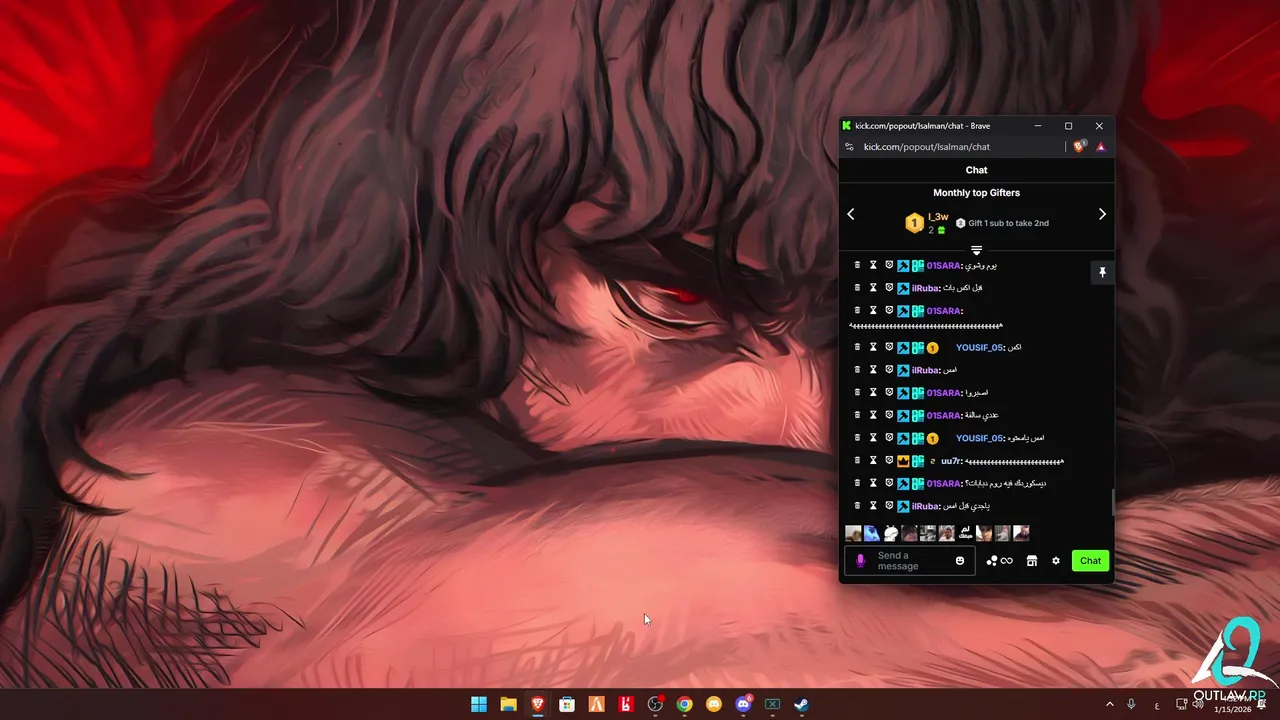Click the "Monthly top Gifters" heading

(x=977, y=193)
